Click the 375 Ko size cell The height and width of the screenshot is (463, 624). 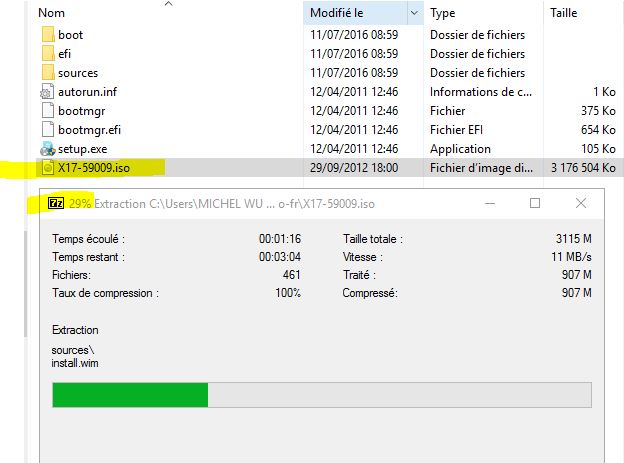pos(598,111)
